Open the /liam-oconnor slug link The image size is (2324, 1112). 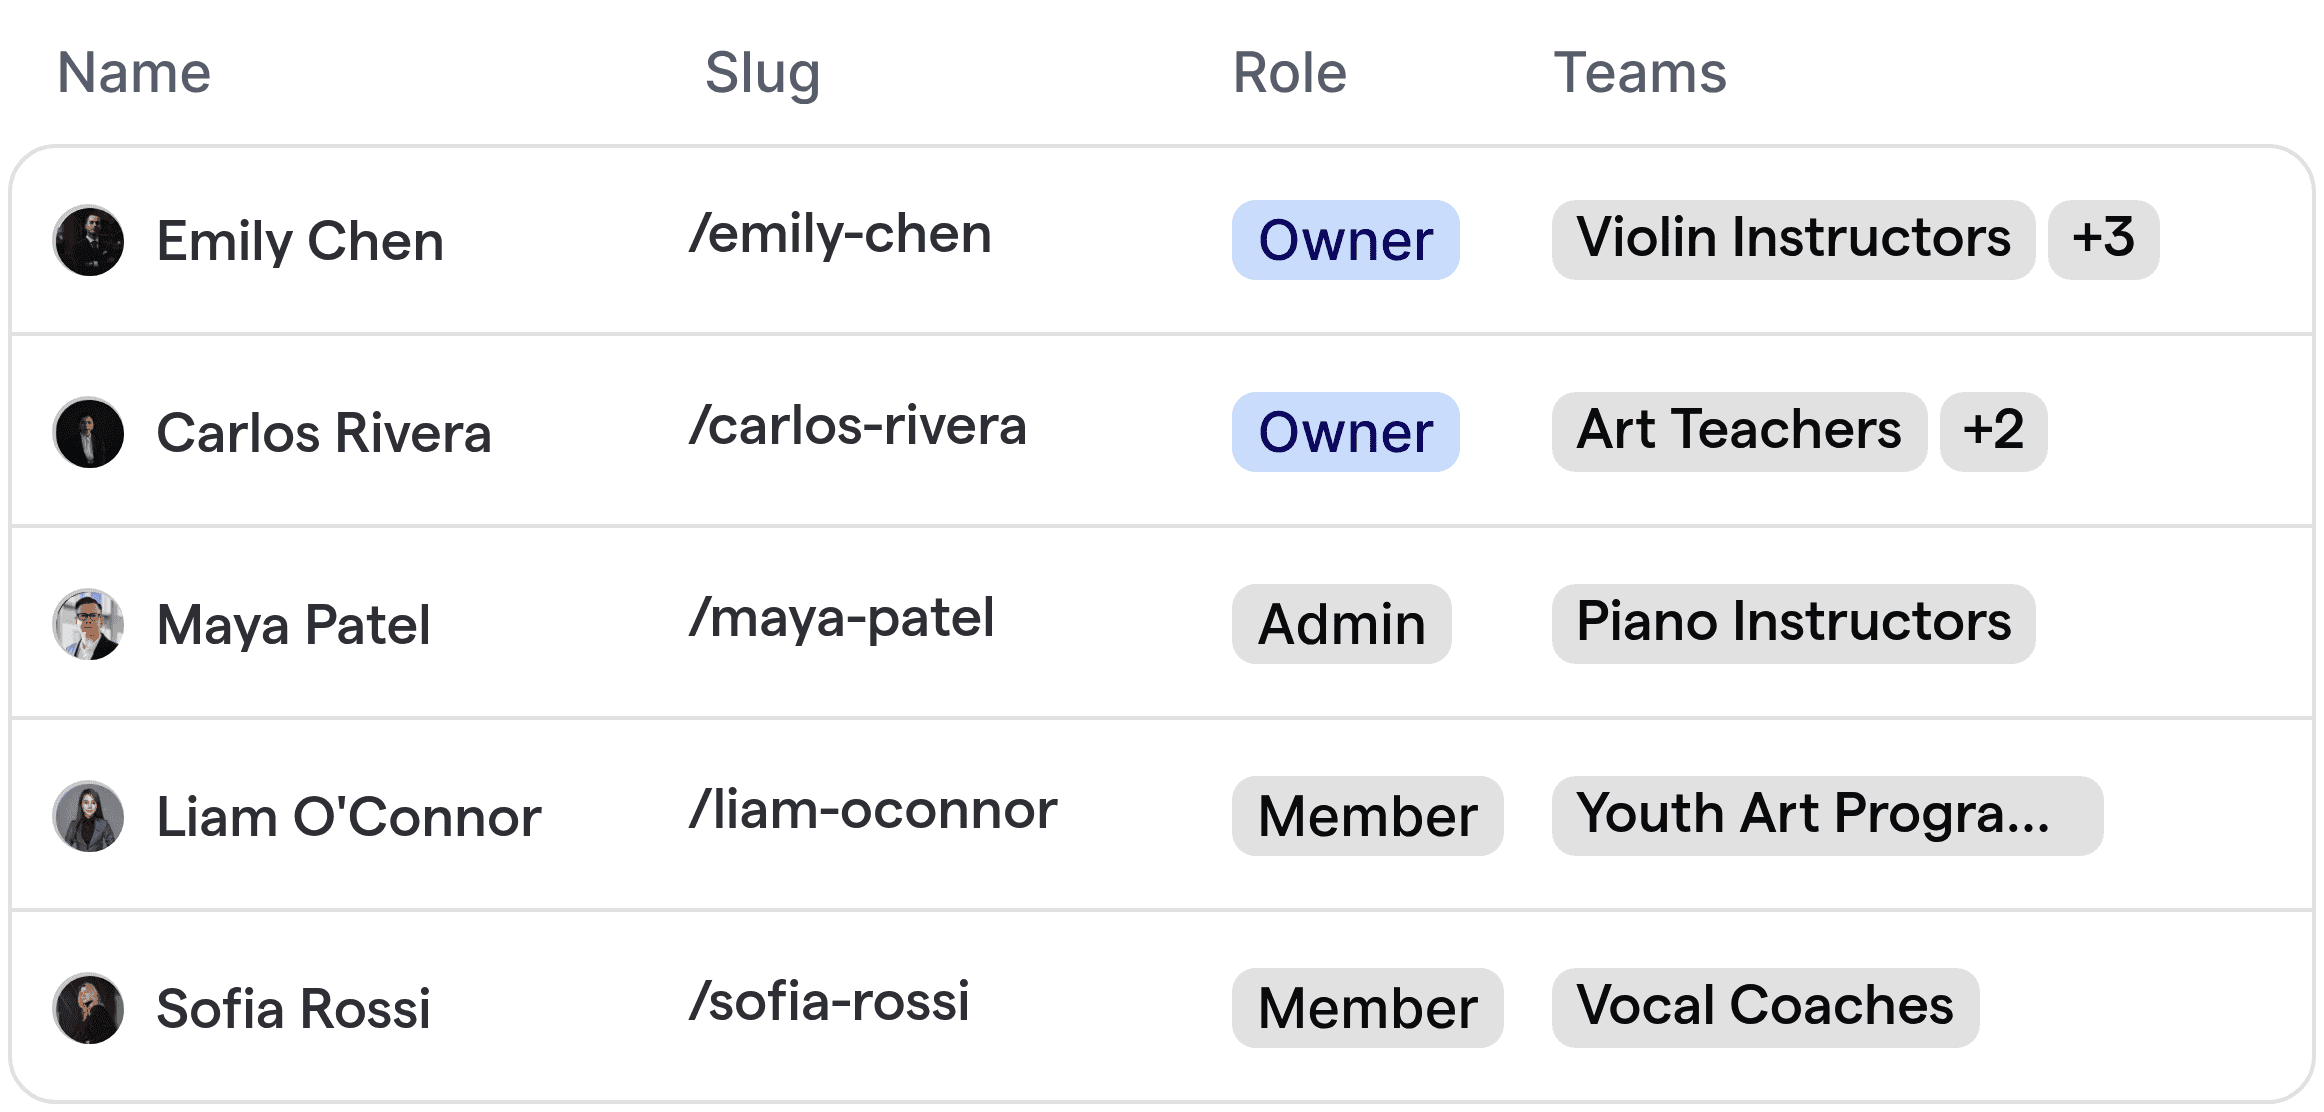point(872,811)
